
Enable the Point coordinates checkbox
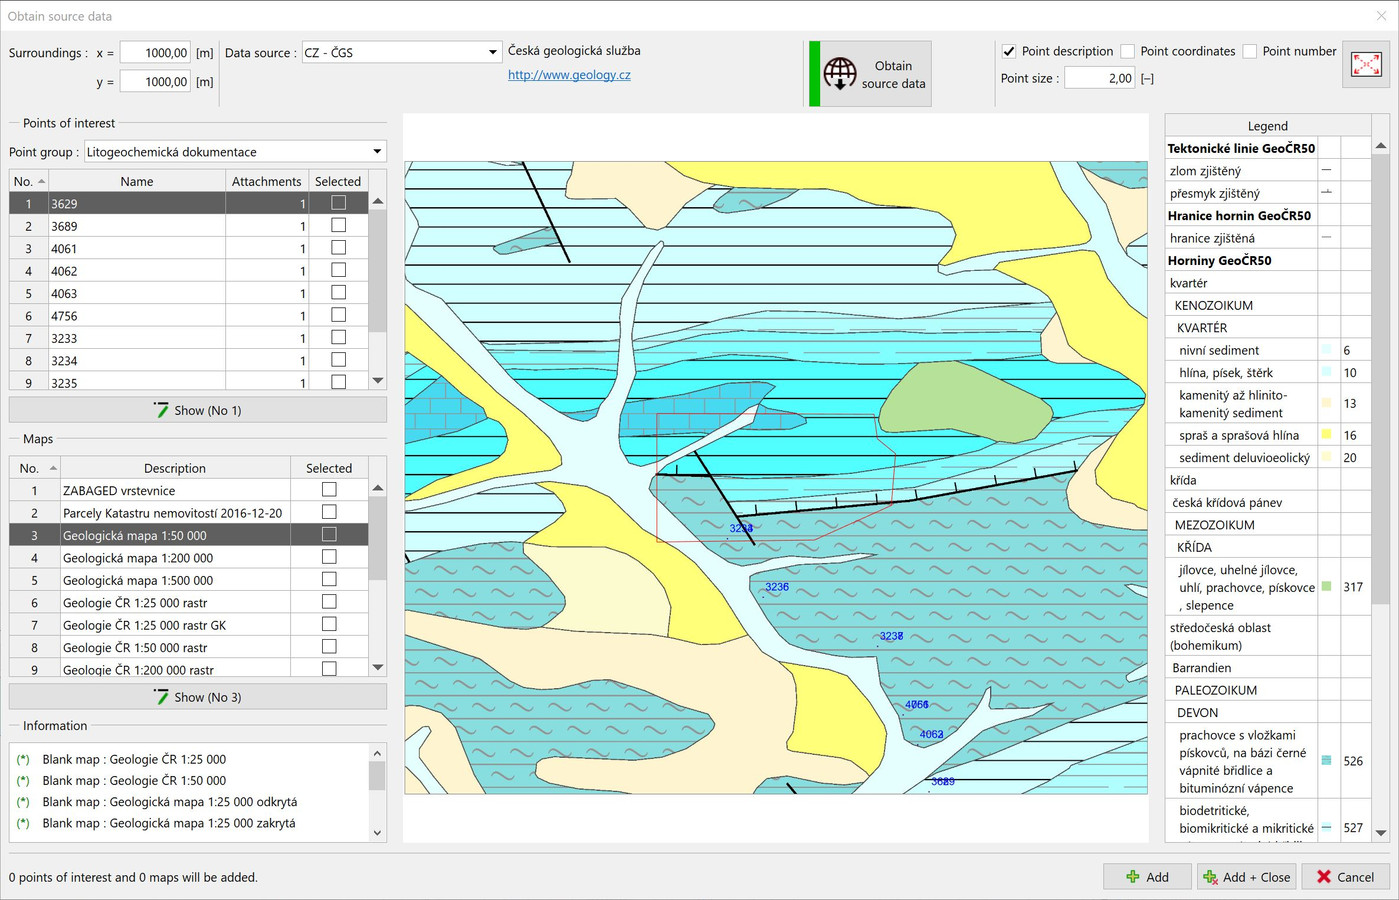click(1128, 51)
